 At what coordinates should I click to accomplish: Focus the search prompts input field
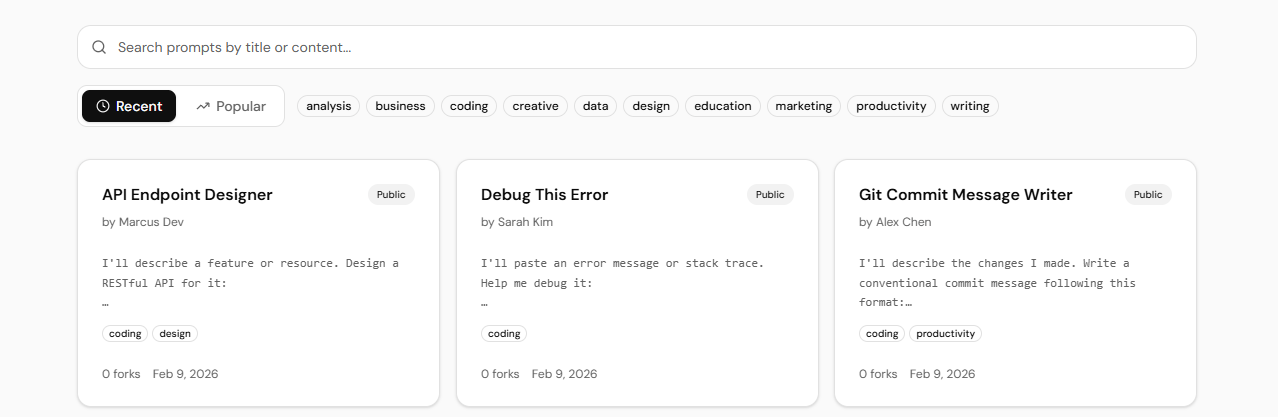[650, 47]
